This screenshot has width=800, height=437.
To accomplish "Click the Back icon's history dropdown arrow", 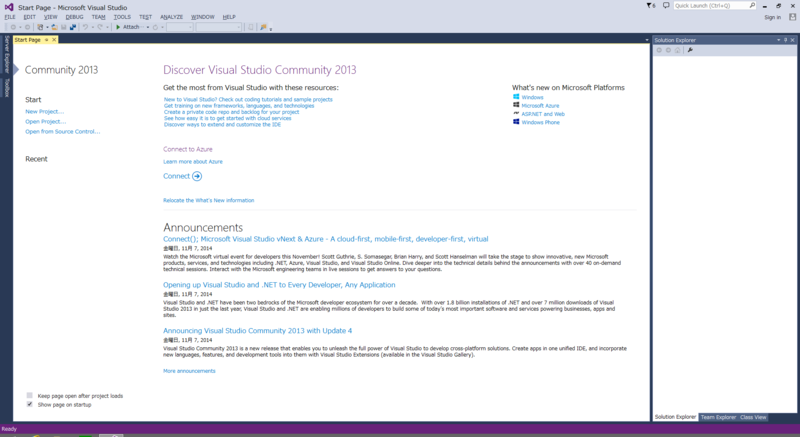I will tap(20, 27).
